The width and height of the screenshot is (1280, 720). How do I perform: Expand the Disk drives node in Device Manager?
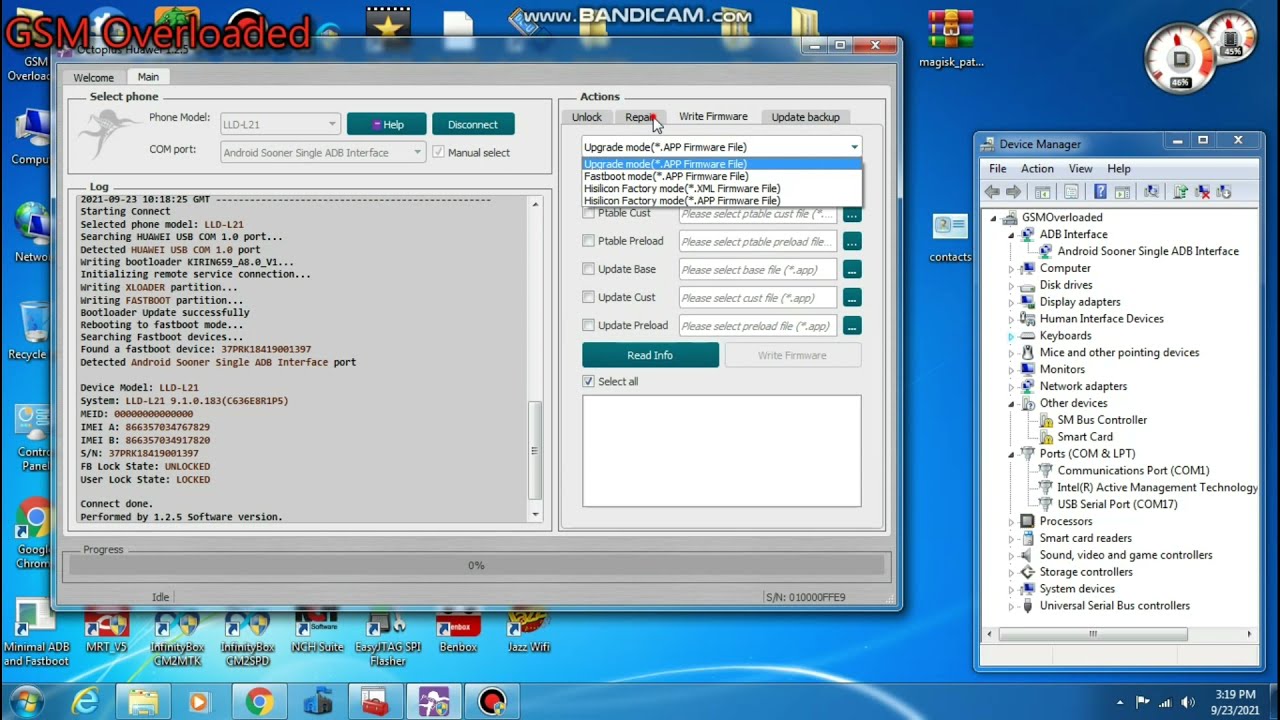click(x=1011, y=285)
